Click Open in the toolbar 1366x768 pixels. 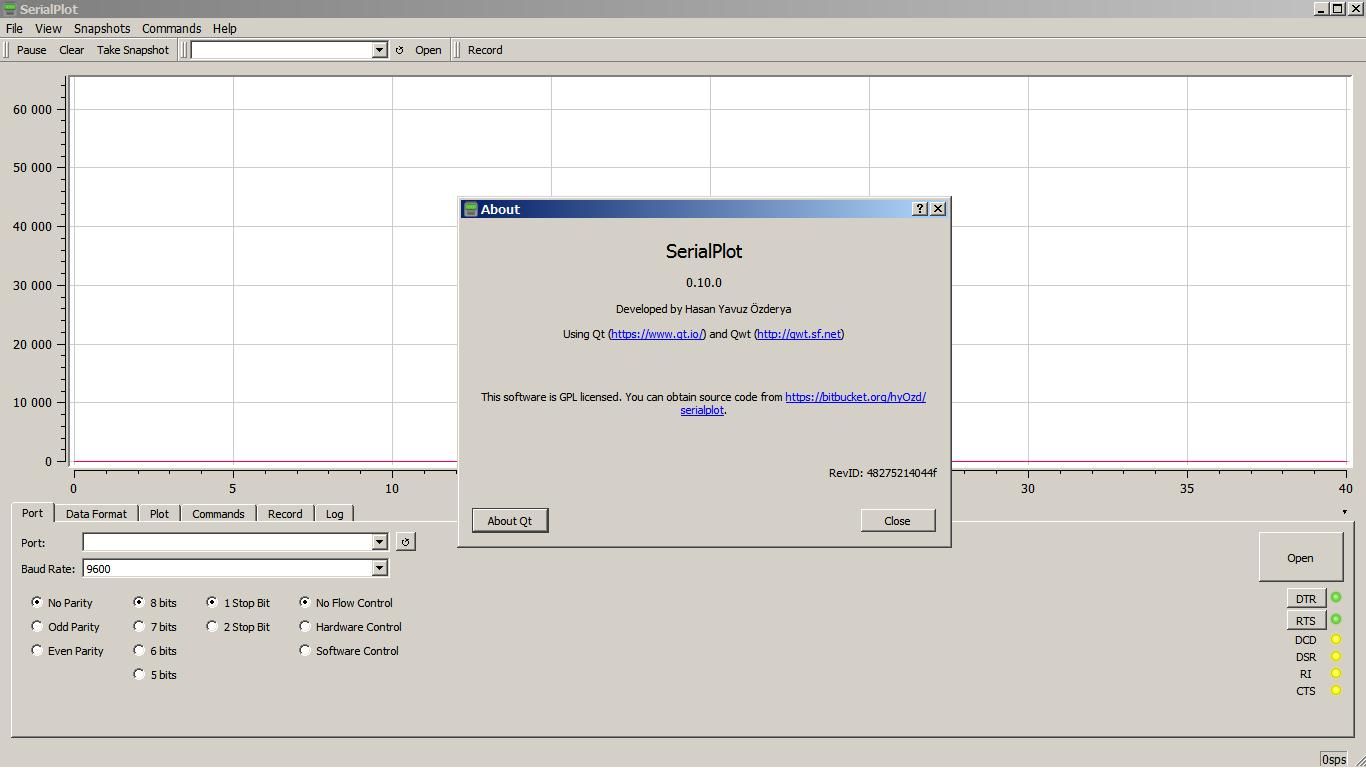[x=428, y=50]
